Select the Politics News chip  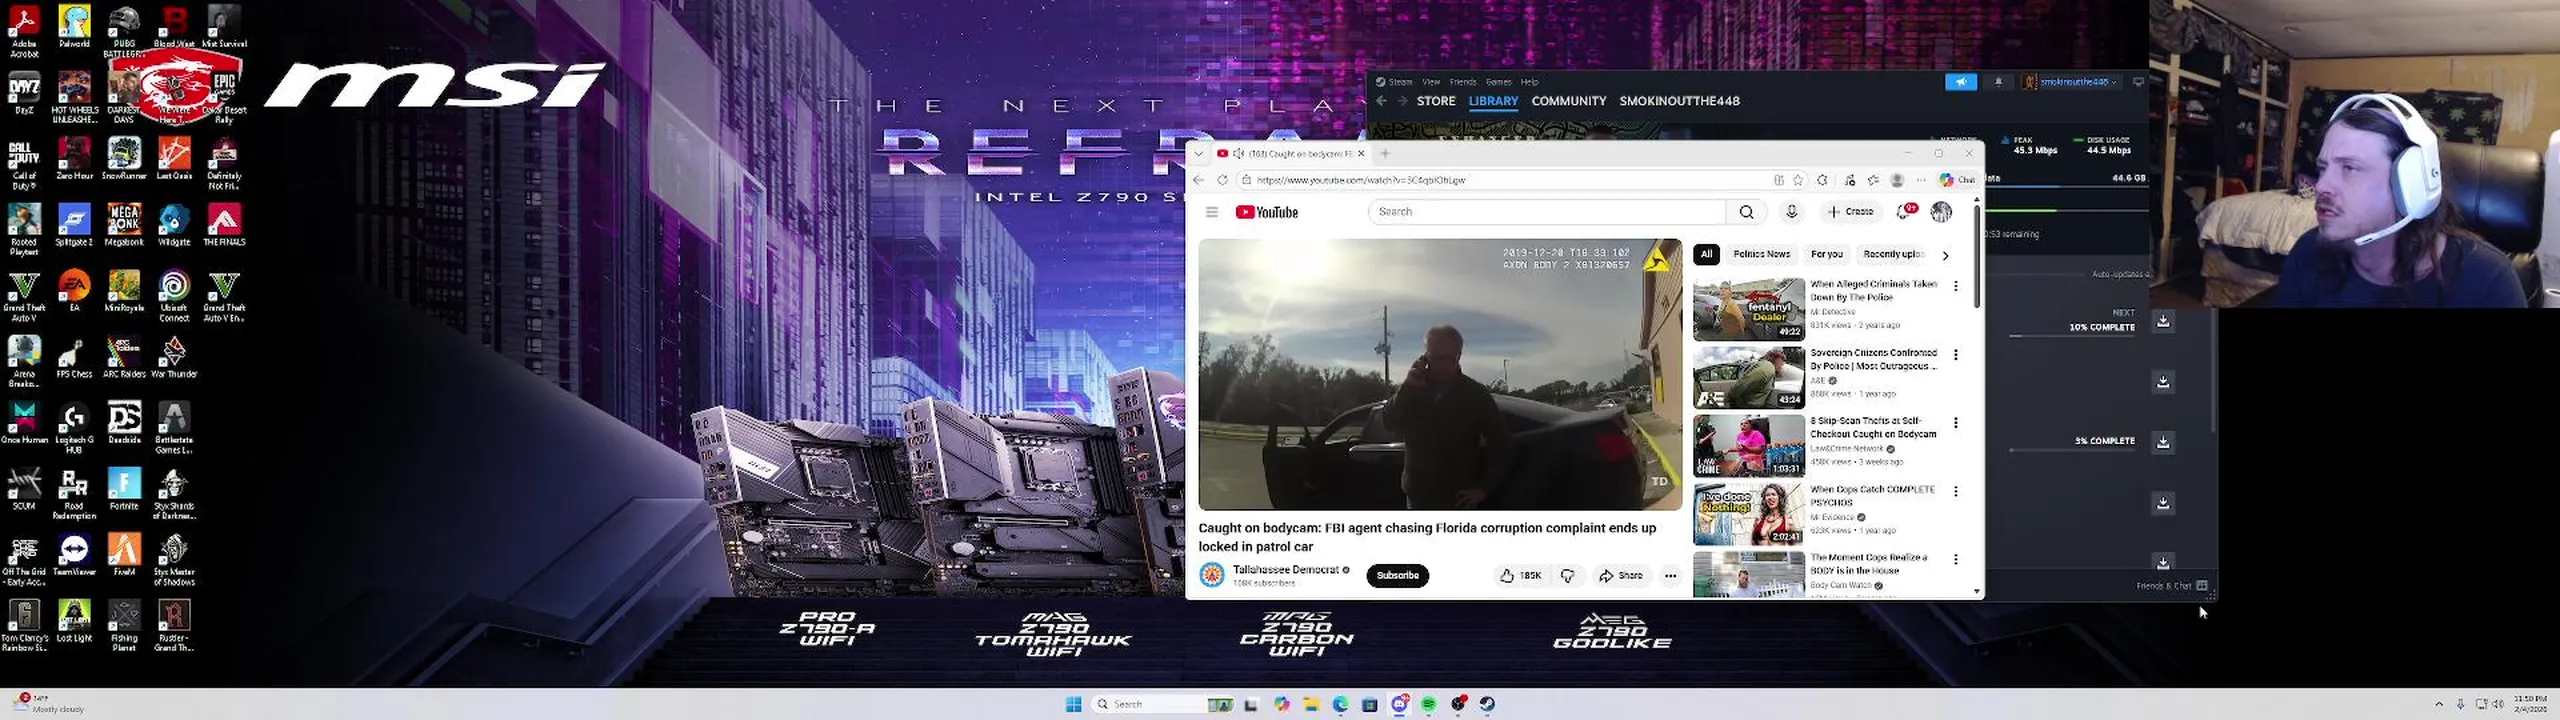1761,254
